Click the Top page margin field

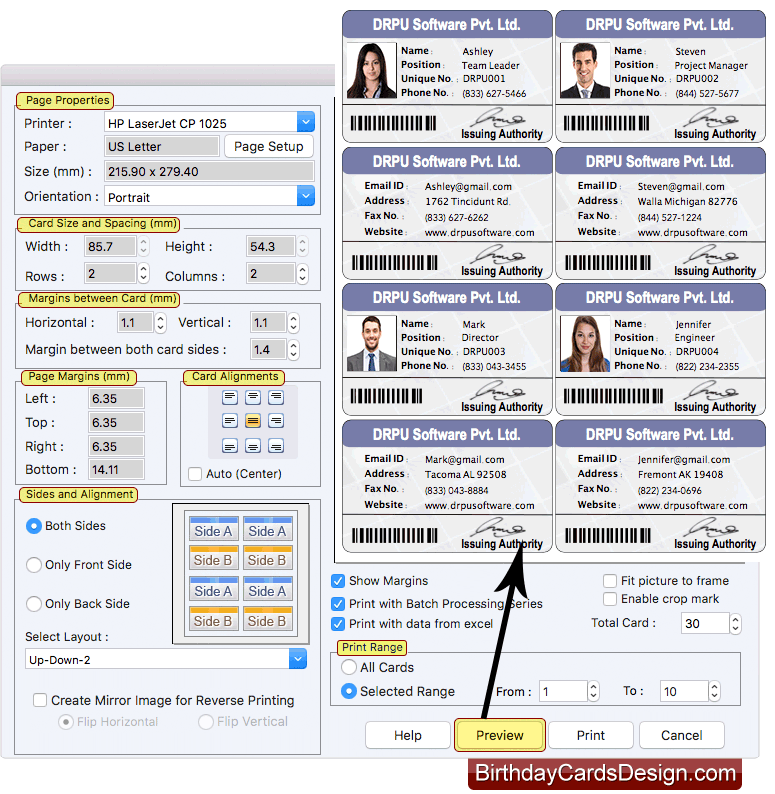(116, 422)
